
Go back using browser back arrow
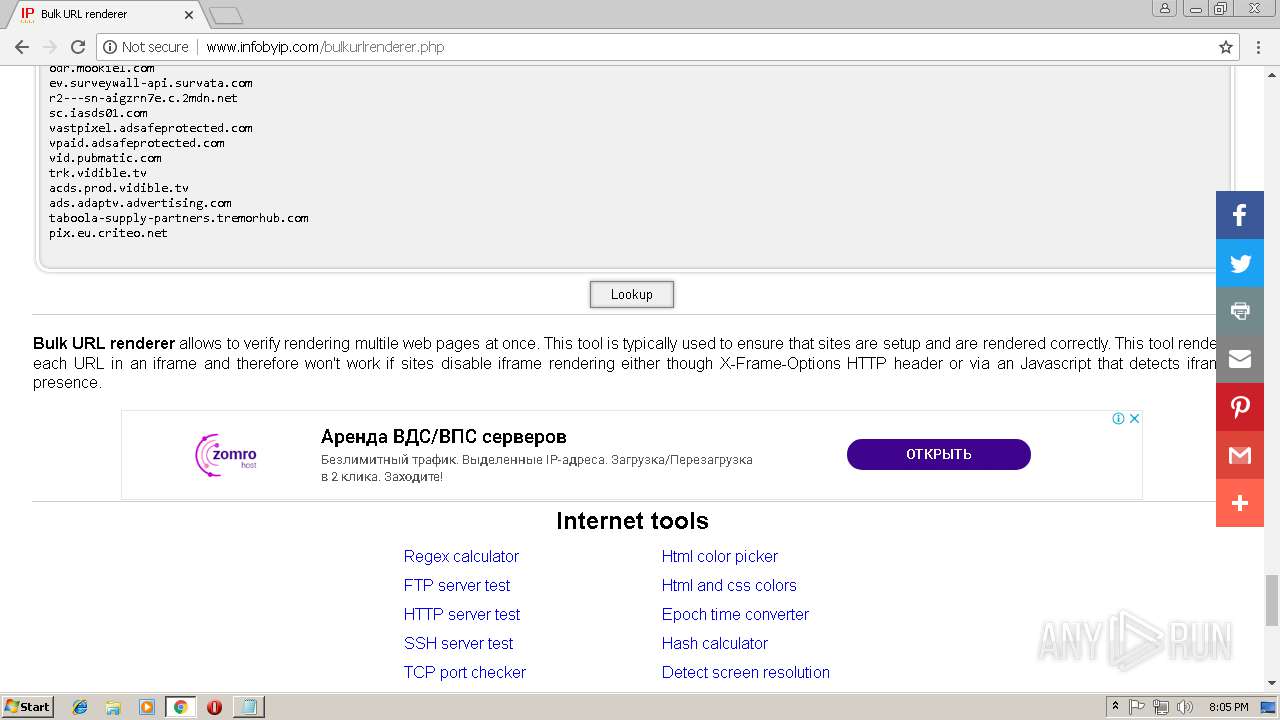coord(21,47)
